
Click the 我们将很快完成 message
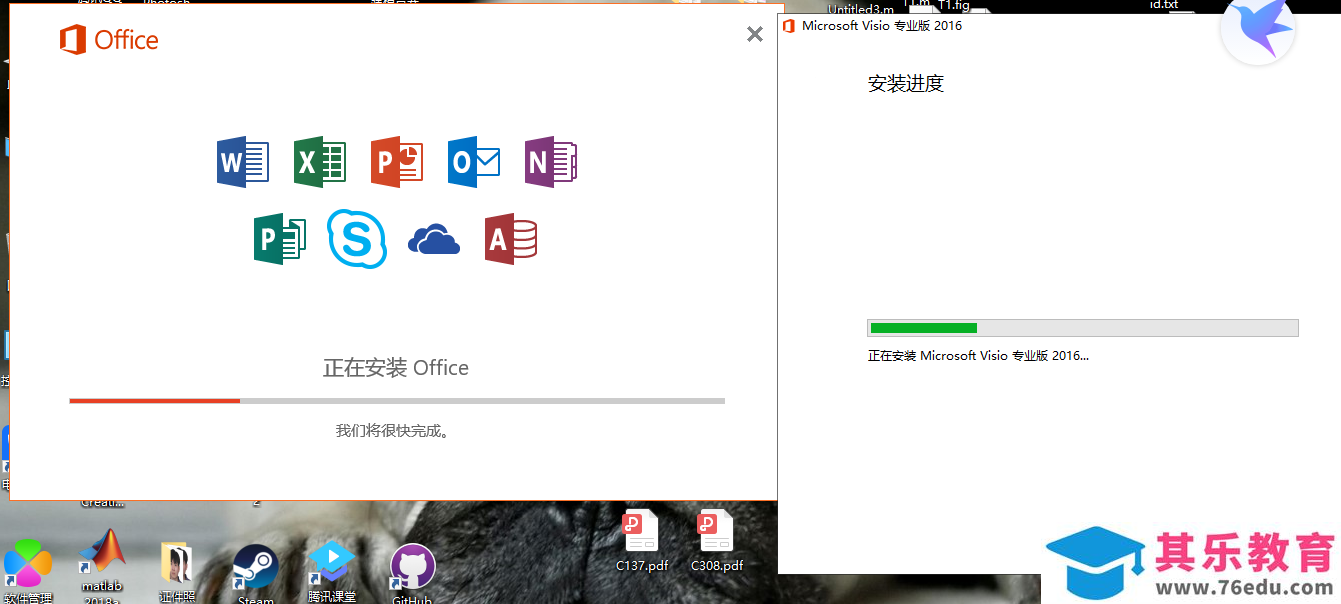click(x=392, y=431)
